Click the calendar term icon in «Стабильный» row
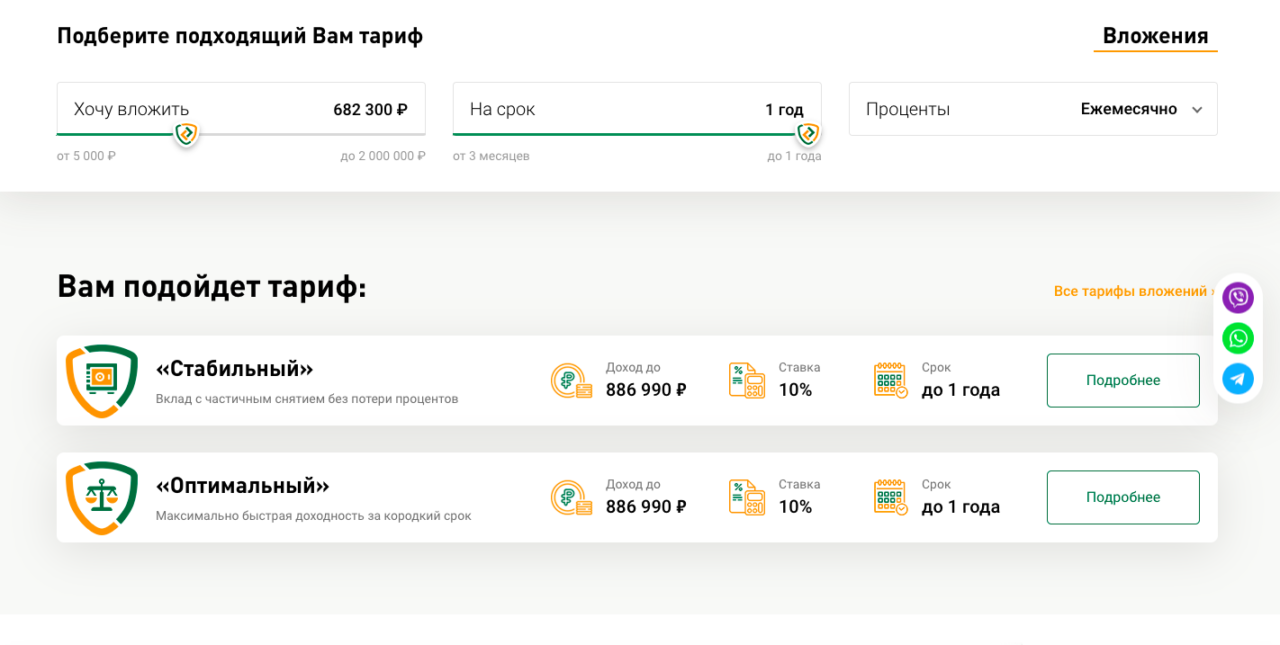Image resolution: width=1280 pixels, height=645 pixels. tap(890, 380)
